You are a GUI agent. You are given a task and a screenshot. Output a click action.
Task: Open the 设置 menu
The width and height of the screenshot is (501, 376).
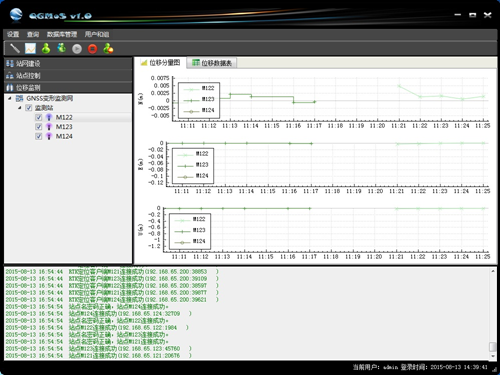pyautogui.click(x=13, y=34)
